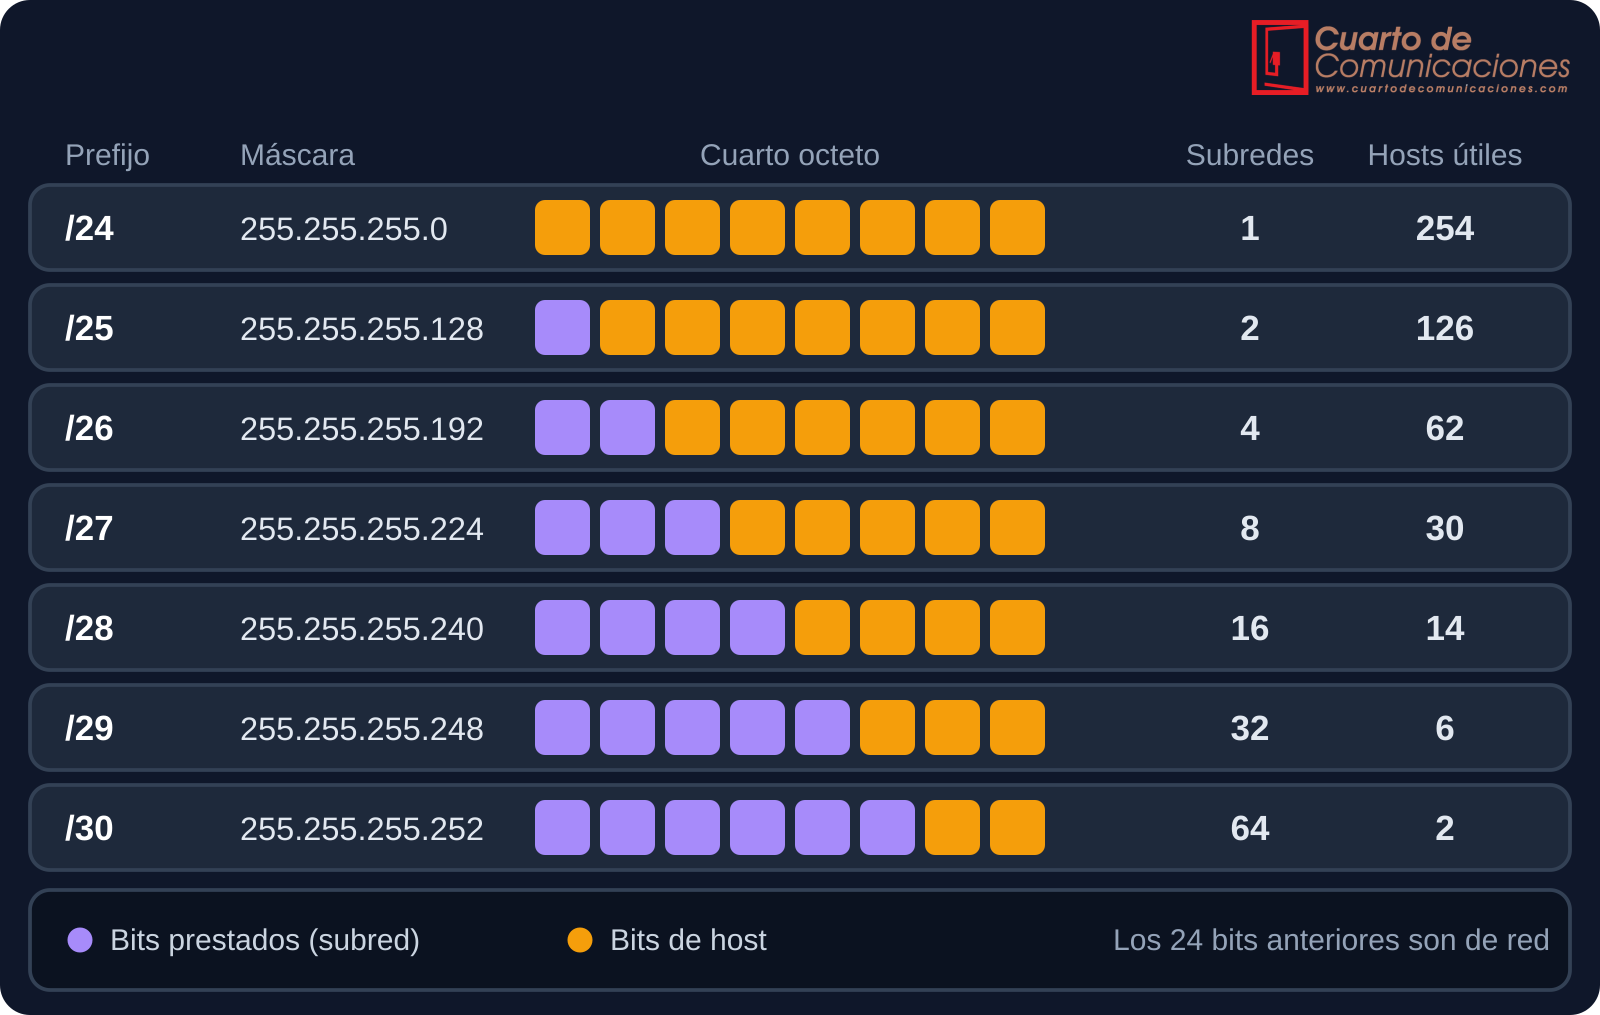The height and width of the screenshot is (1015, 1600).
Task: Click the Prefijo column header
Action: click(x=107, y=155)
